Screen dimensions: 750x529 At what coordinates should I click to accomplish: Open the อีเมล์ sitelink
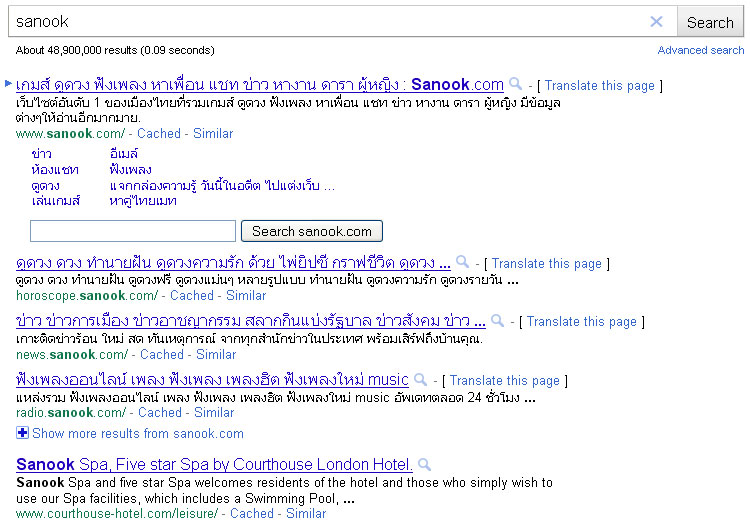(x=124, y=154)
